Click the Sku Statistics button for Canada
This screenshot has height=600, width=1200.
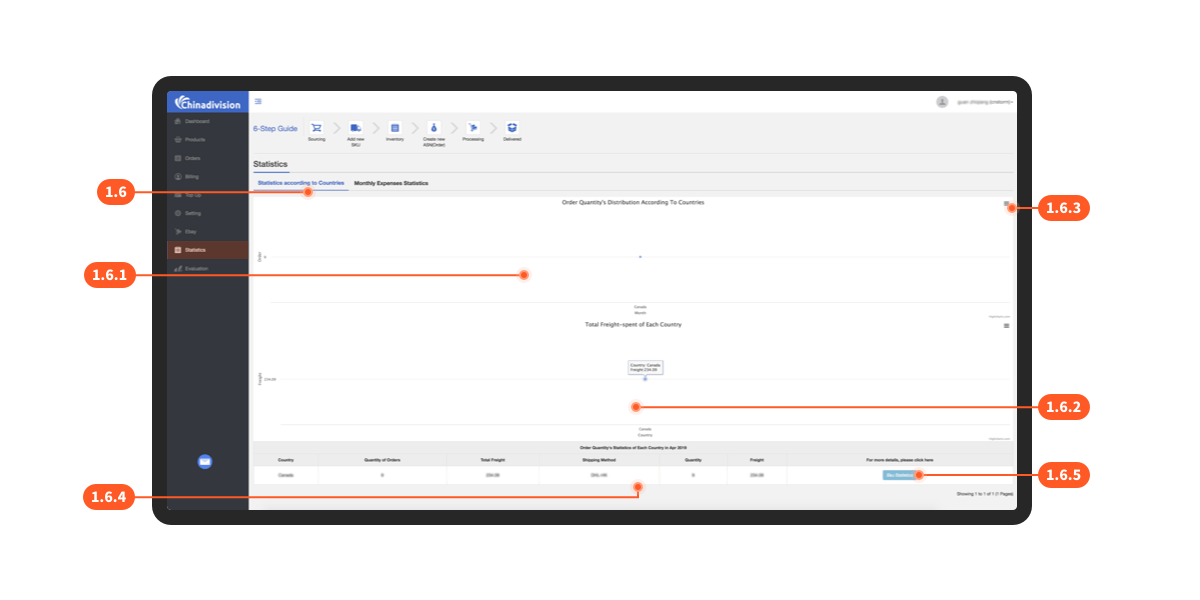point(899,475)
